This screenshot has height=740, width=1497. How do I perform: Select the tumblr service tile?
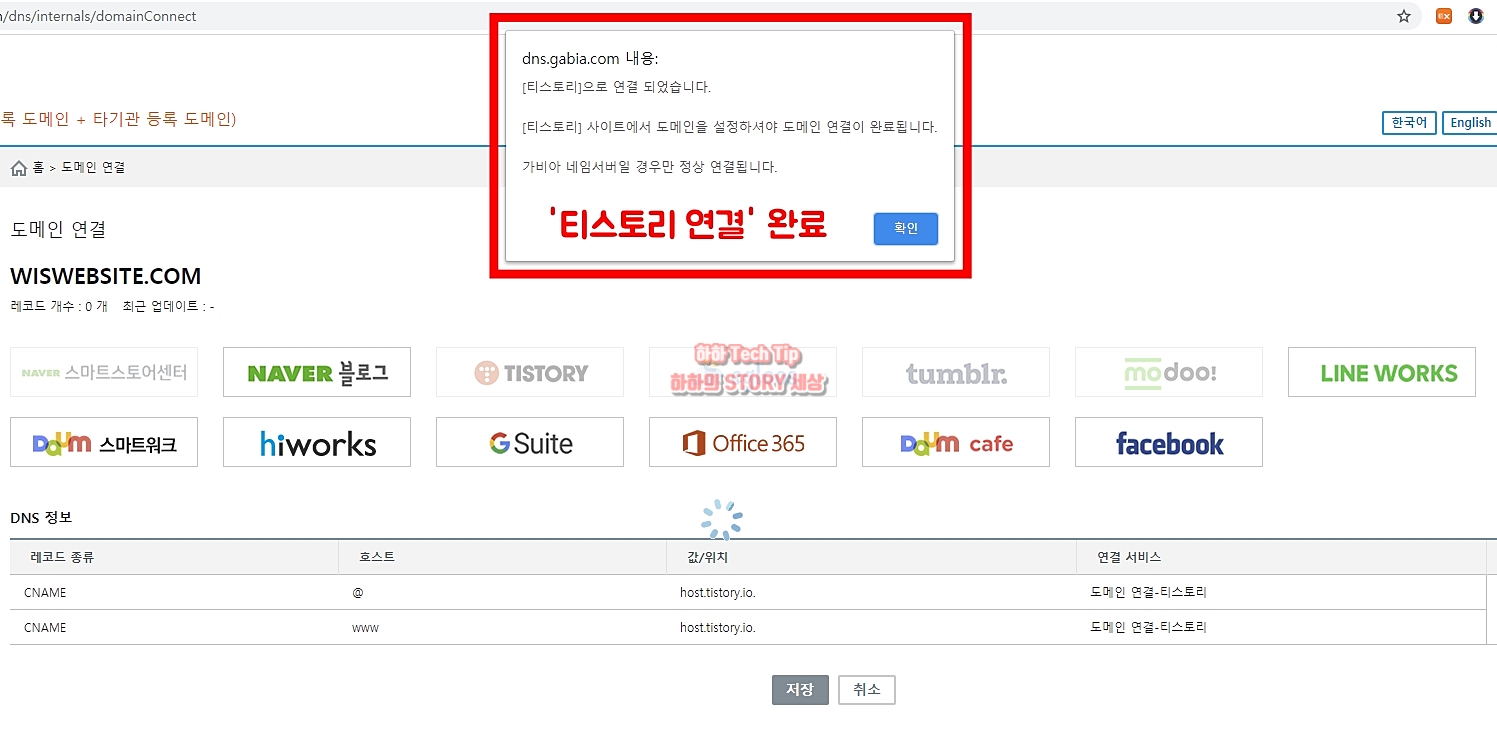(x=956, y=372)
